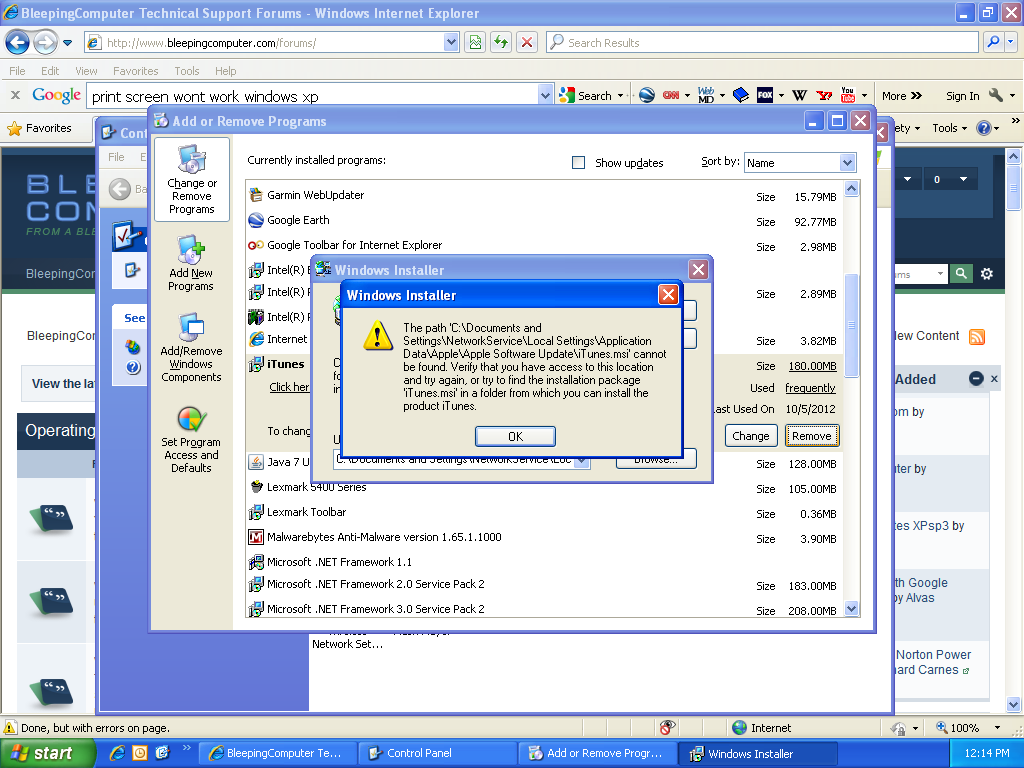Click the Change button for iTunes

pos(750,436)
